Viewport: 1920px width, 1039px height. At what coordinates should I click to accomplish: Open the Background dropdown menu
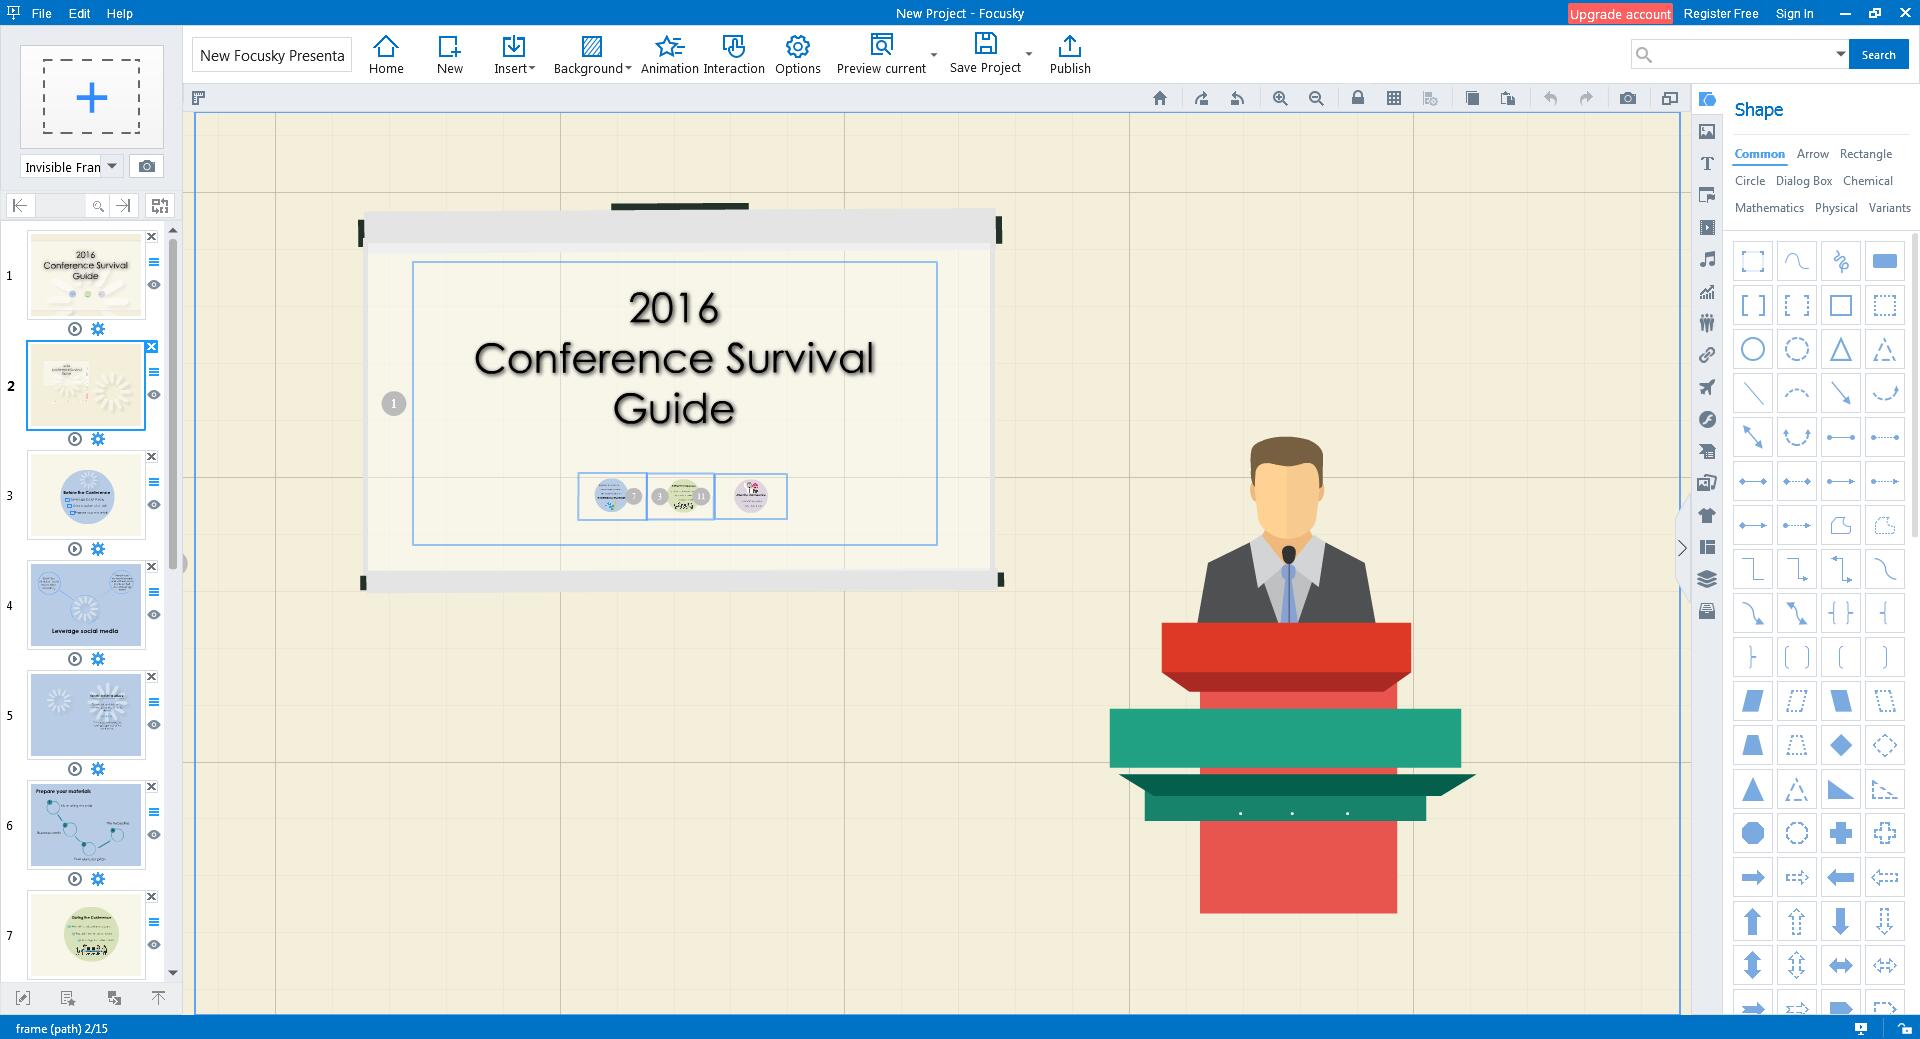click(592, 55)
